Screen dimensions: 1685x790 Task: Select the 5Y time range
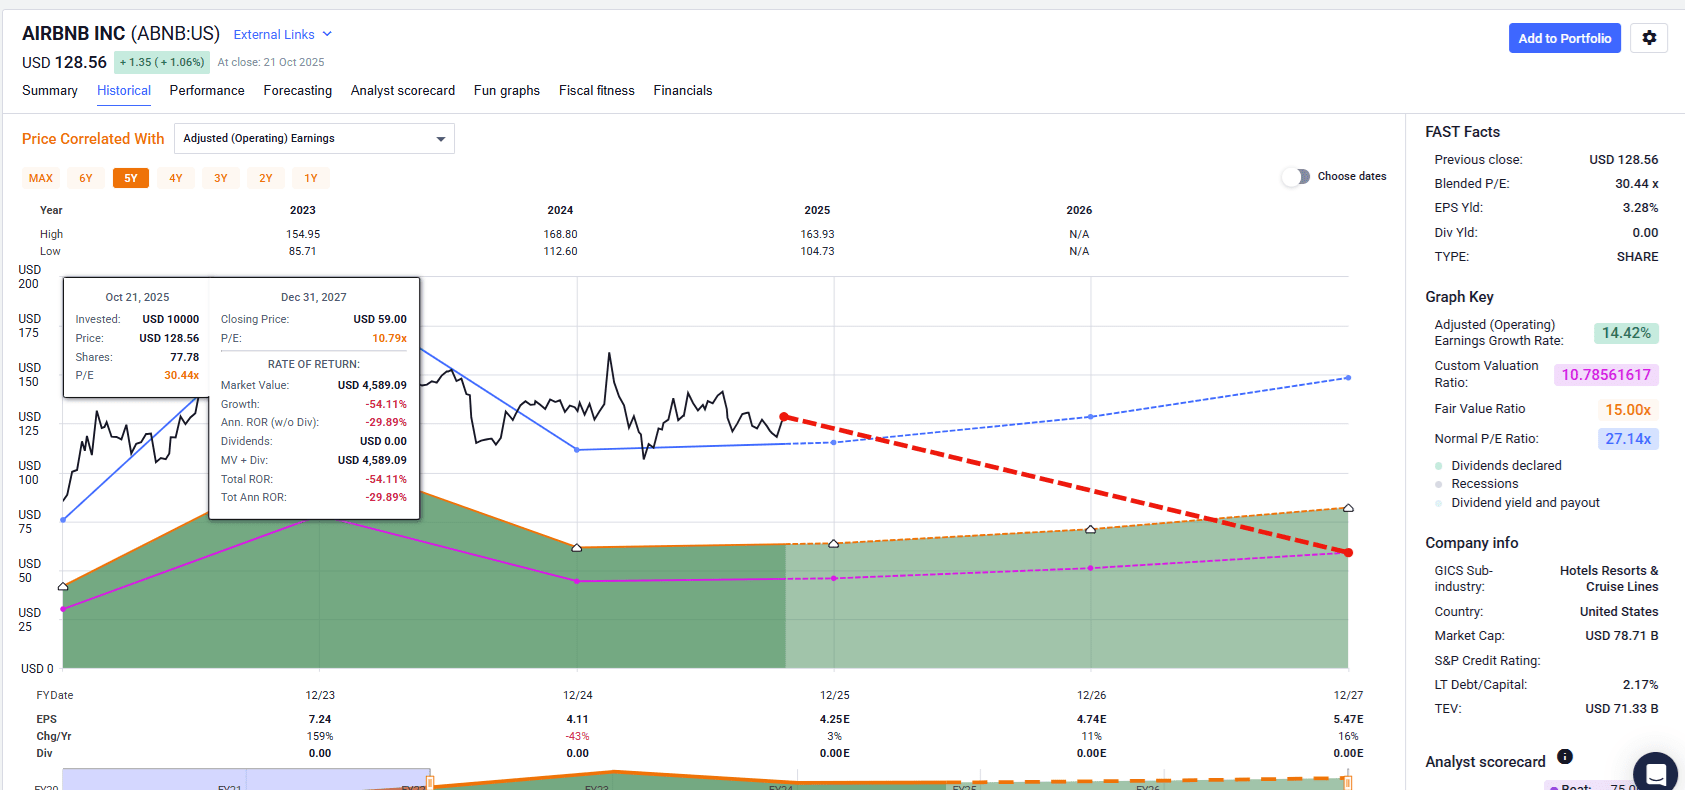131,178
